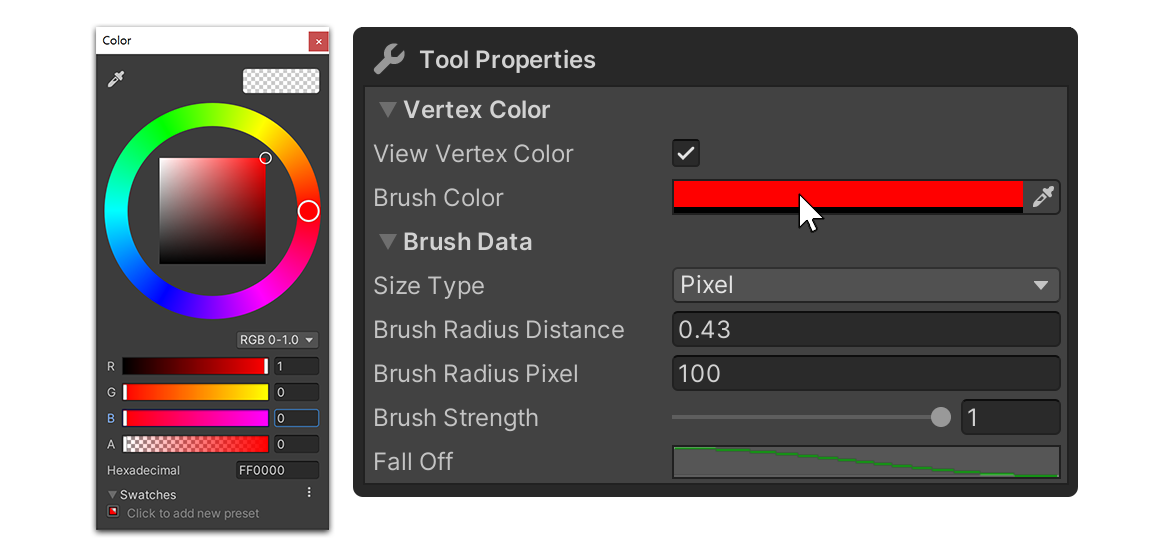
Task: Click the G value input field
Action: click(x=296, y=392)
